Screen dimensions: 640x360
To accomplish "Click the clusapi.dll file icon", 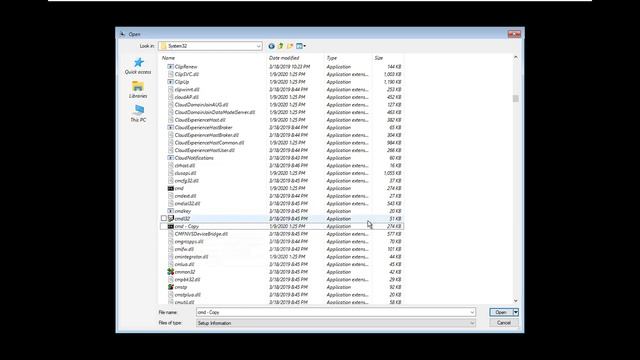I will point(171,173).
